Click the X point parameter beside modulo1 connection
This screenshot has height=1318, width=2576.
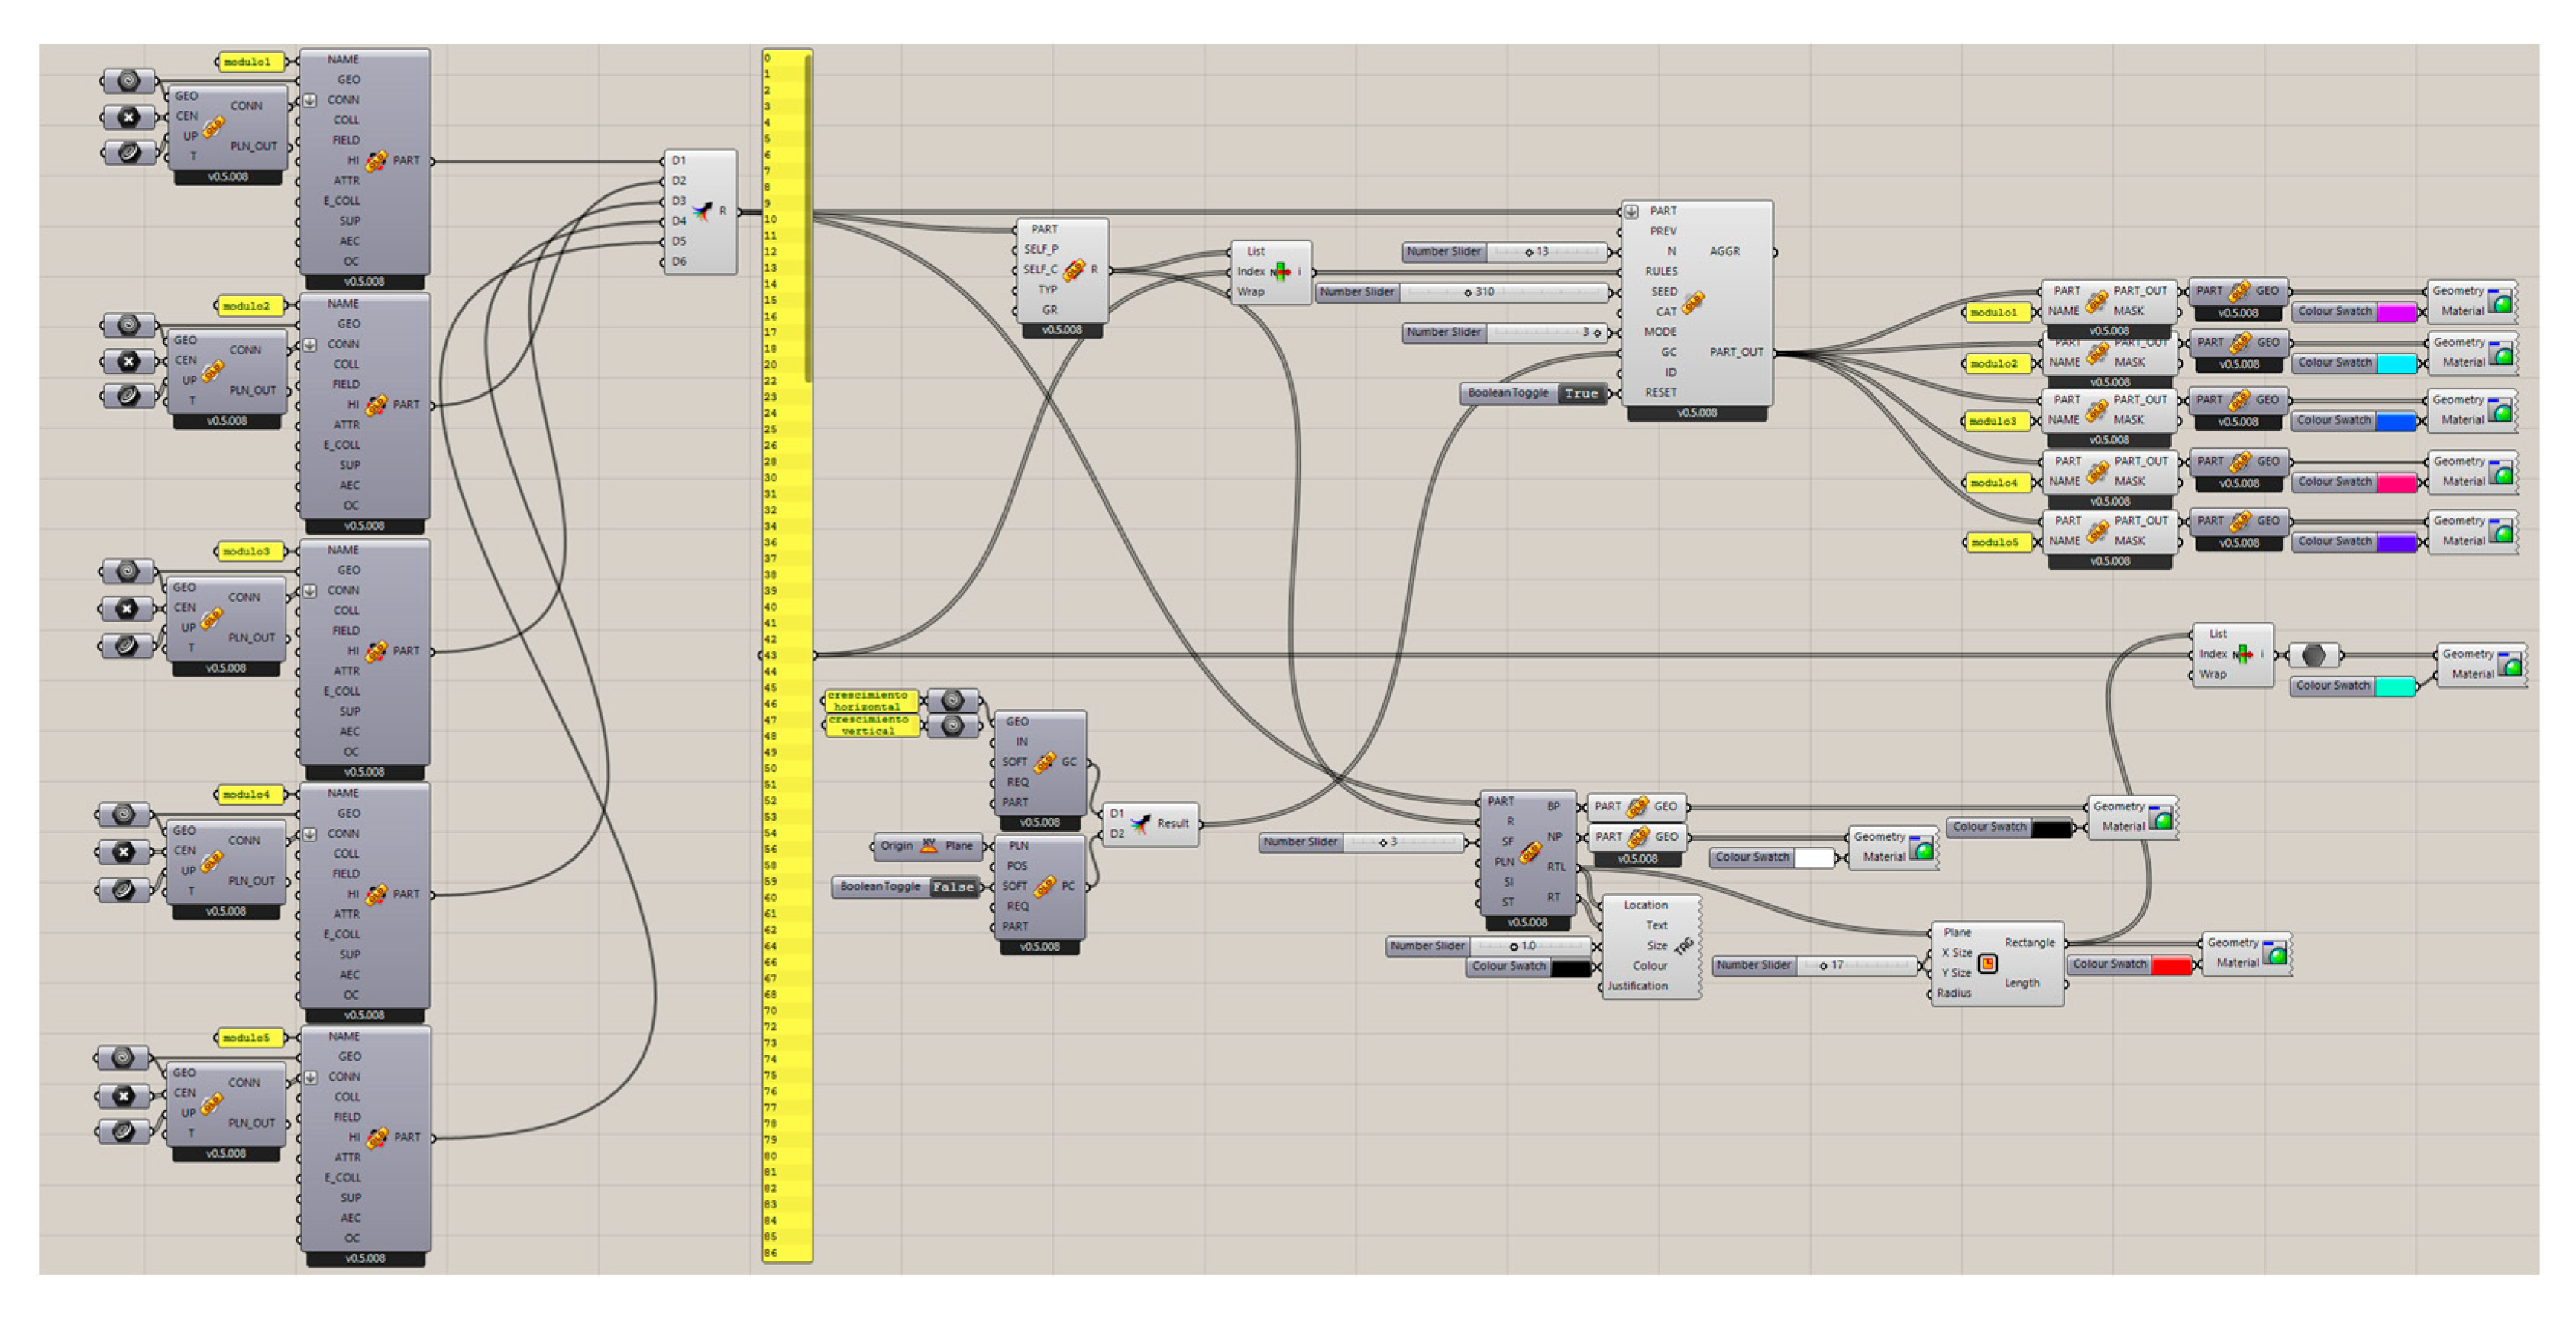[129, 117]
